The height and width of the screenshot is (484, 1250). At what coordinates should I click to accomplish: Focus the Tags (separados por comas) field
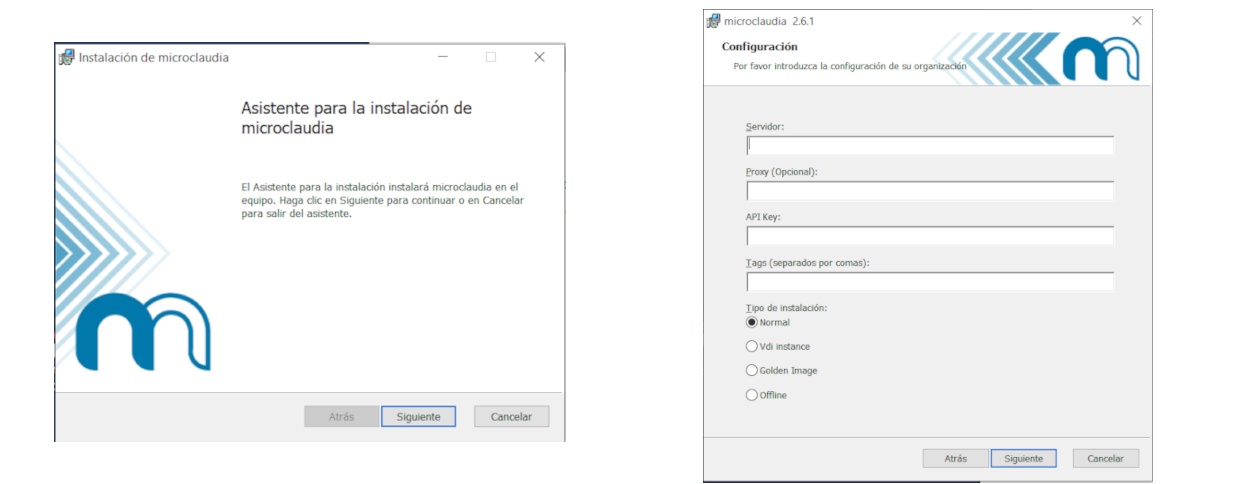(x=930, y=281)
